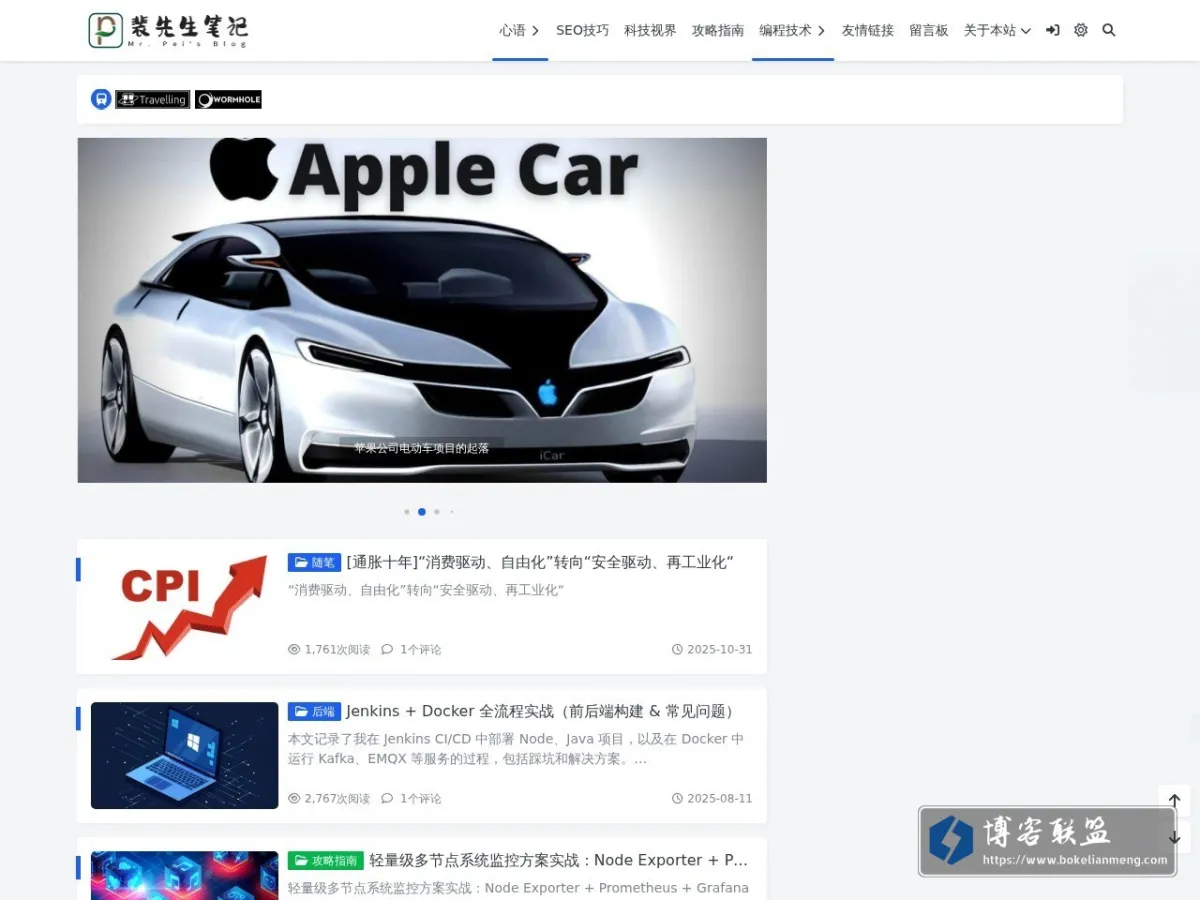The image size is (1200, 900).
Task: Open the Wormhole badge link
Action: (x=228, y=99)
